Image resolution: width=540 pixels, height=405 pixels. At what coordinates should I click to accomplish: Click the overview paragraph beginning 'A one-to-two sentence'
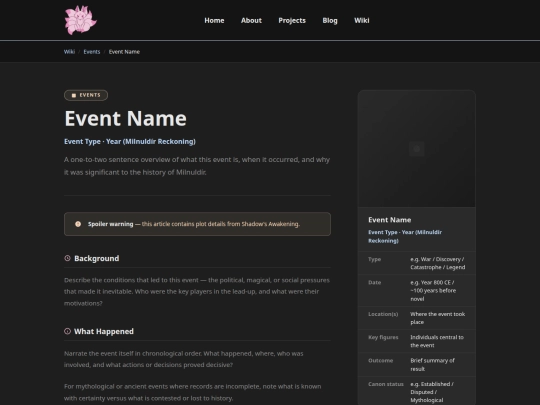pos(197,166)
